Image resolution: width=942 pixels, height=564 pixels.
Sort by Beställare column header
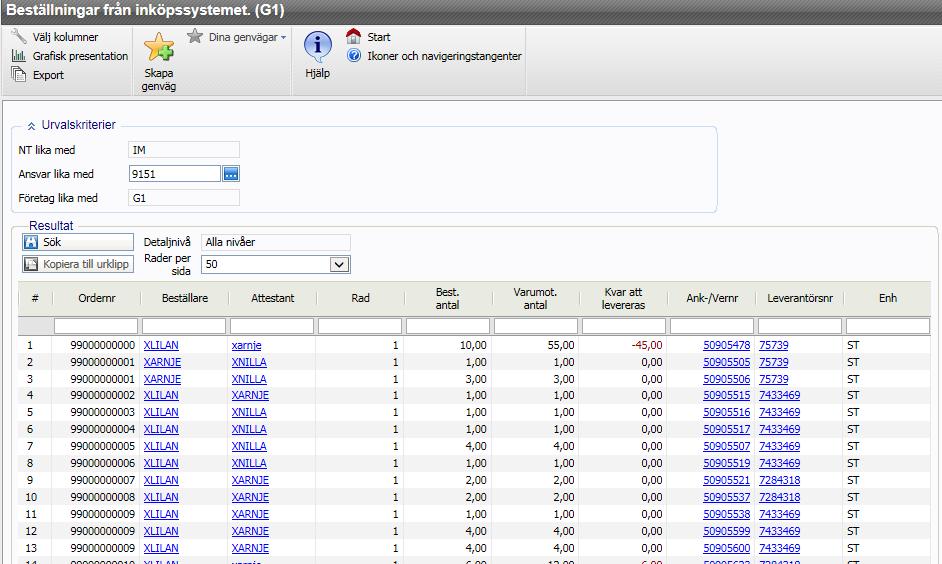184,298
